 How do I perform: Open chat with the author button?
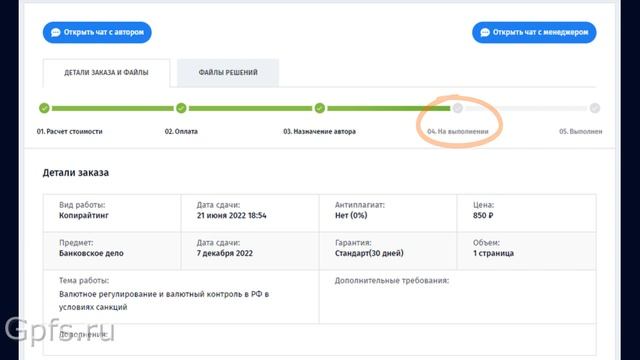tap(97, 32)
